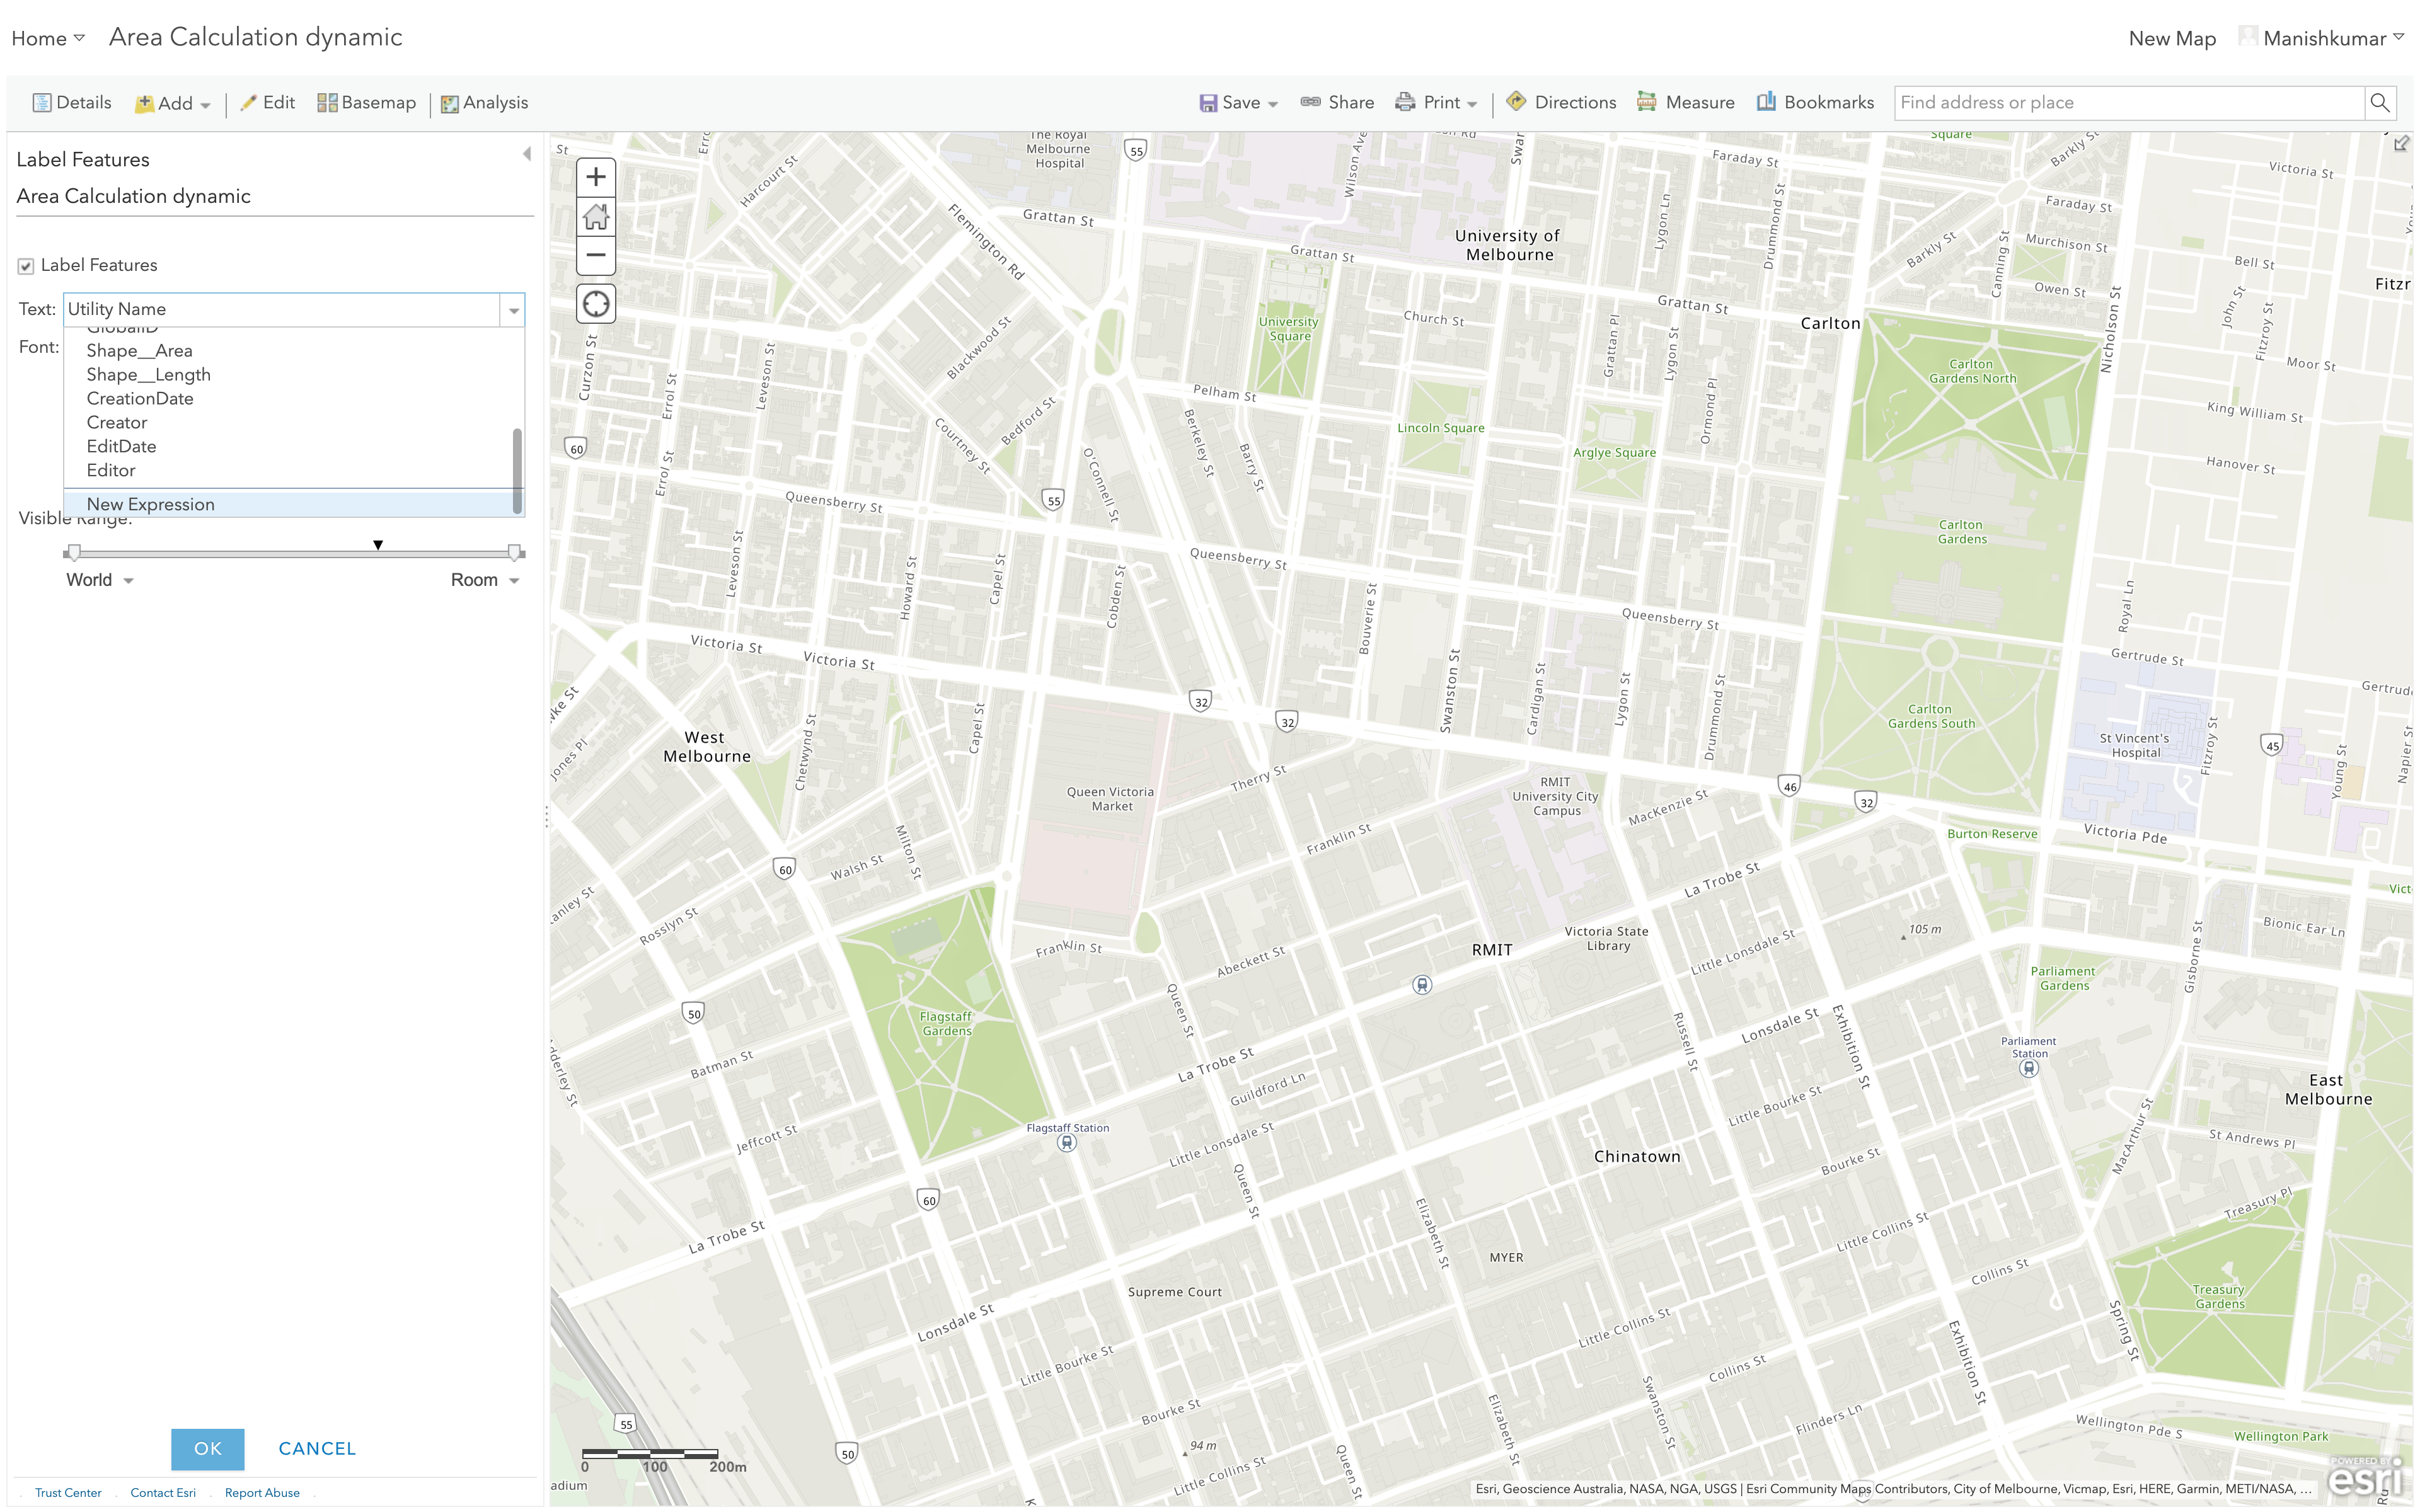Viewport: 2420px width, 1512px height.
Task: Open the Save dropdown
Action: click(1239, 102)
